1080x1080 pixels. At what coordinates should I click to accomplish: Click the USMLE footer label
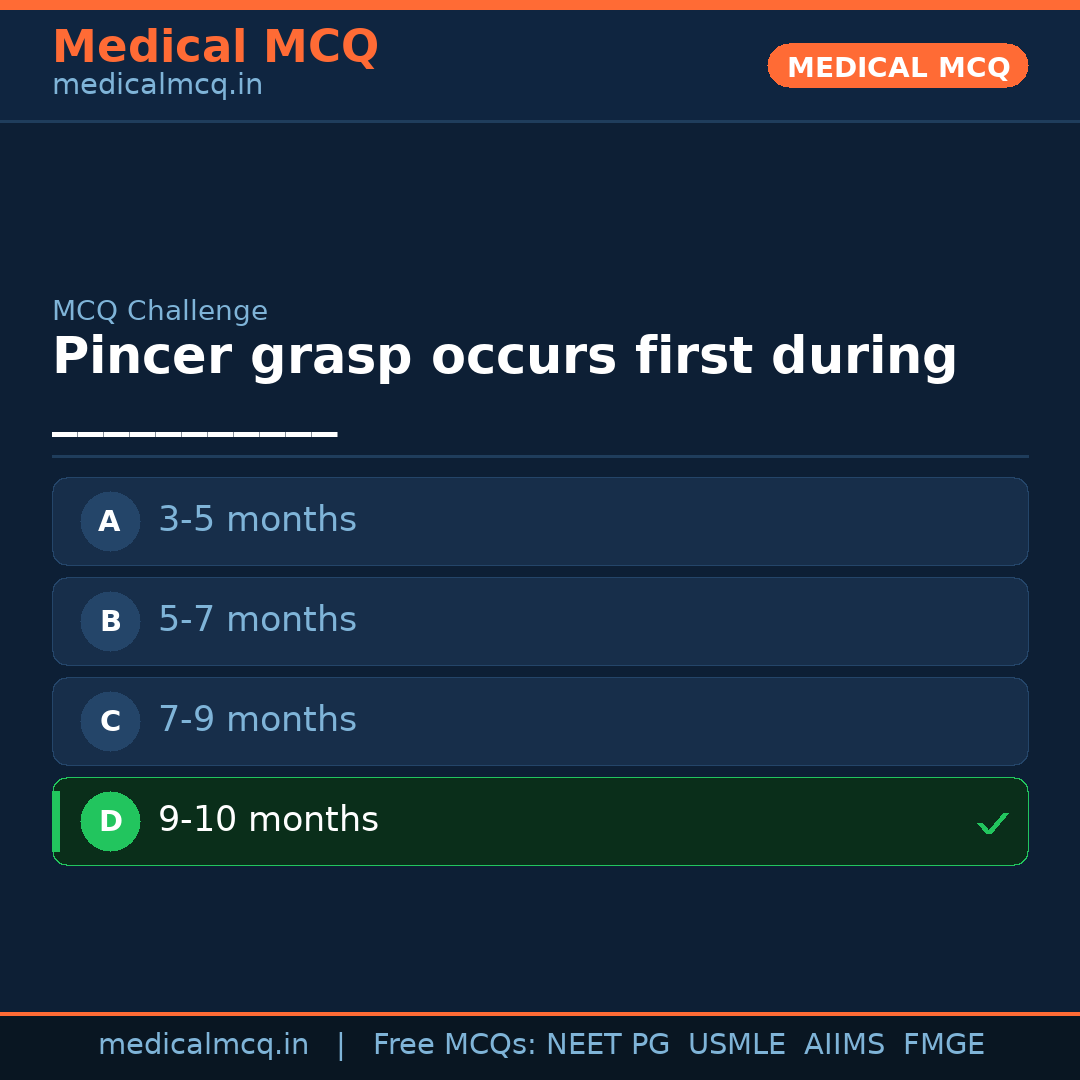point(737,1043)
